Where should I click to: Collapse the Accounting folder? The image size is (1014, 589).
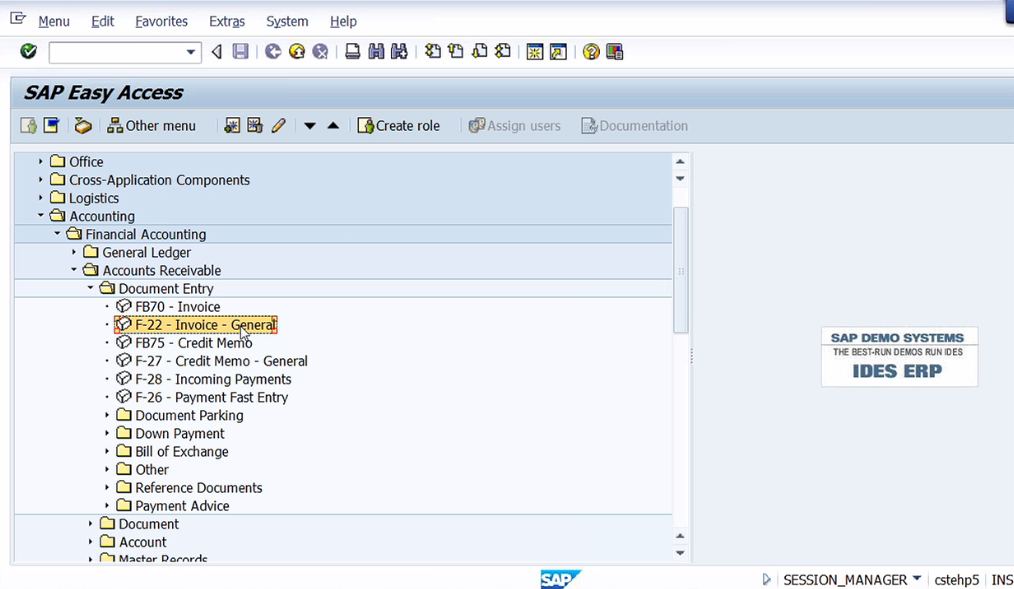click(41, 215)
